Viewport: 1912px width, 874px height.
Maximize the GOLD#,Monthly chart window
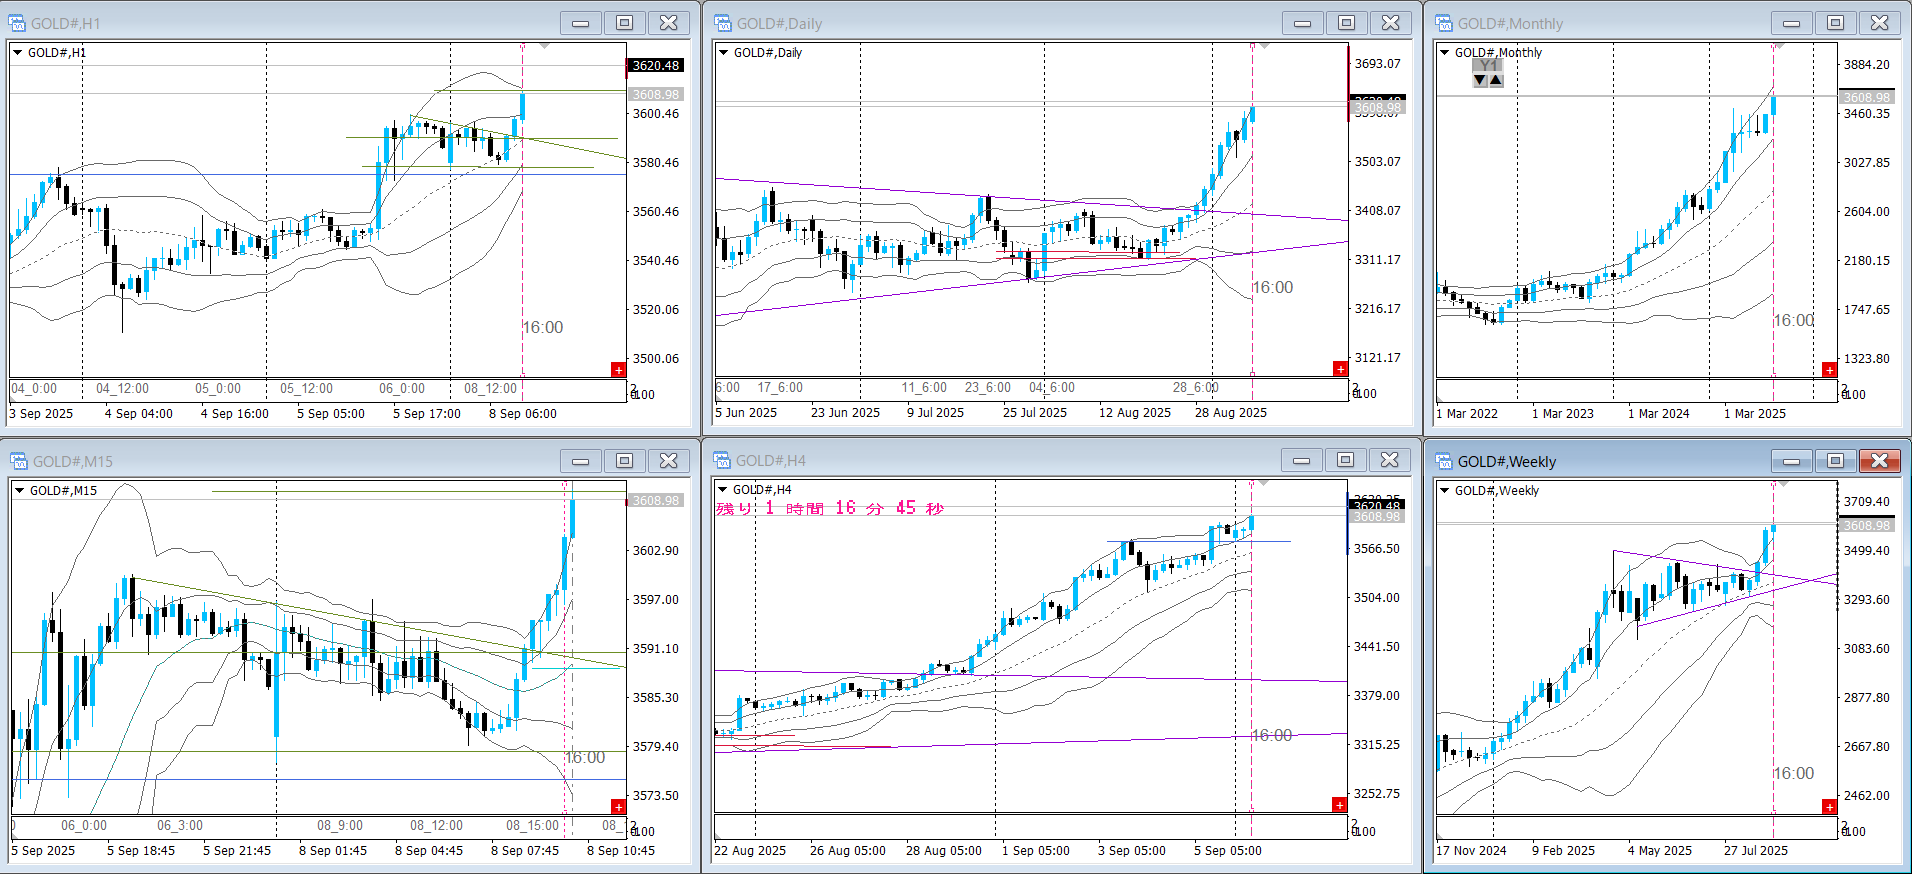pos(1836,22)
